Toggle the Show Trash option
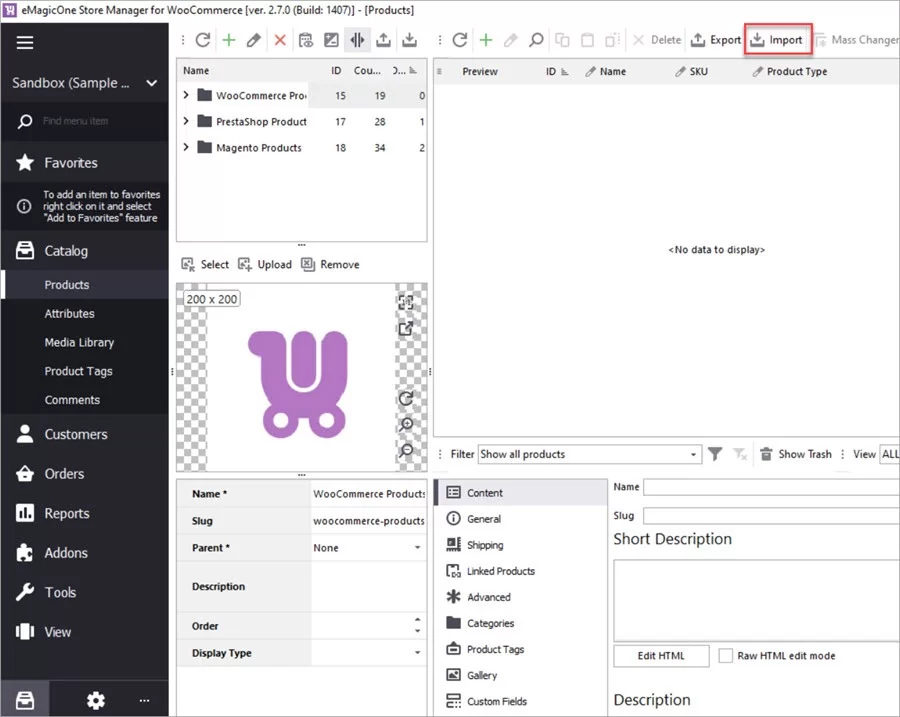The image size is (900, 717). click(797, 454)
